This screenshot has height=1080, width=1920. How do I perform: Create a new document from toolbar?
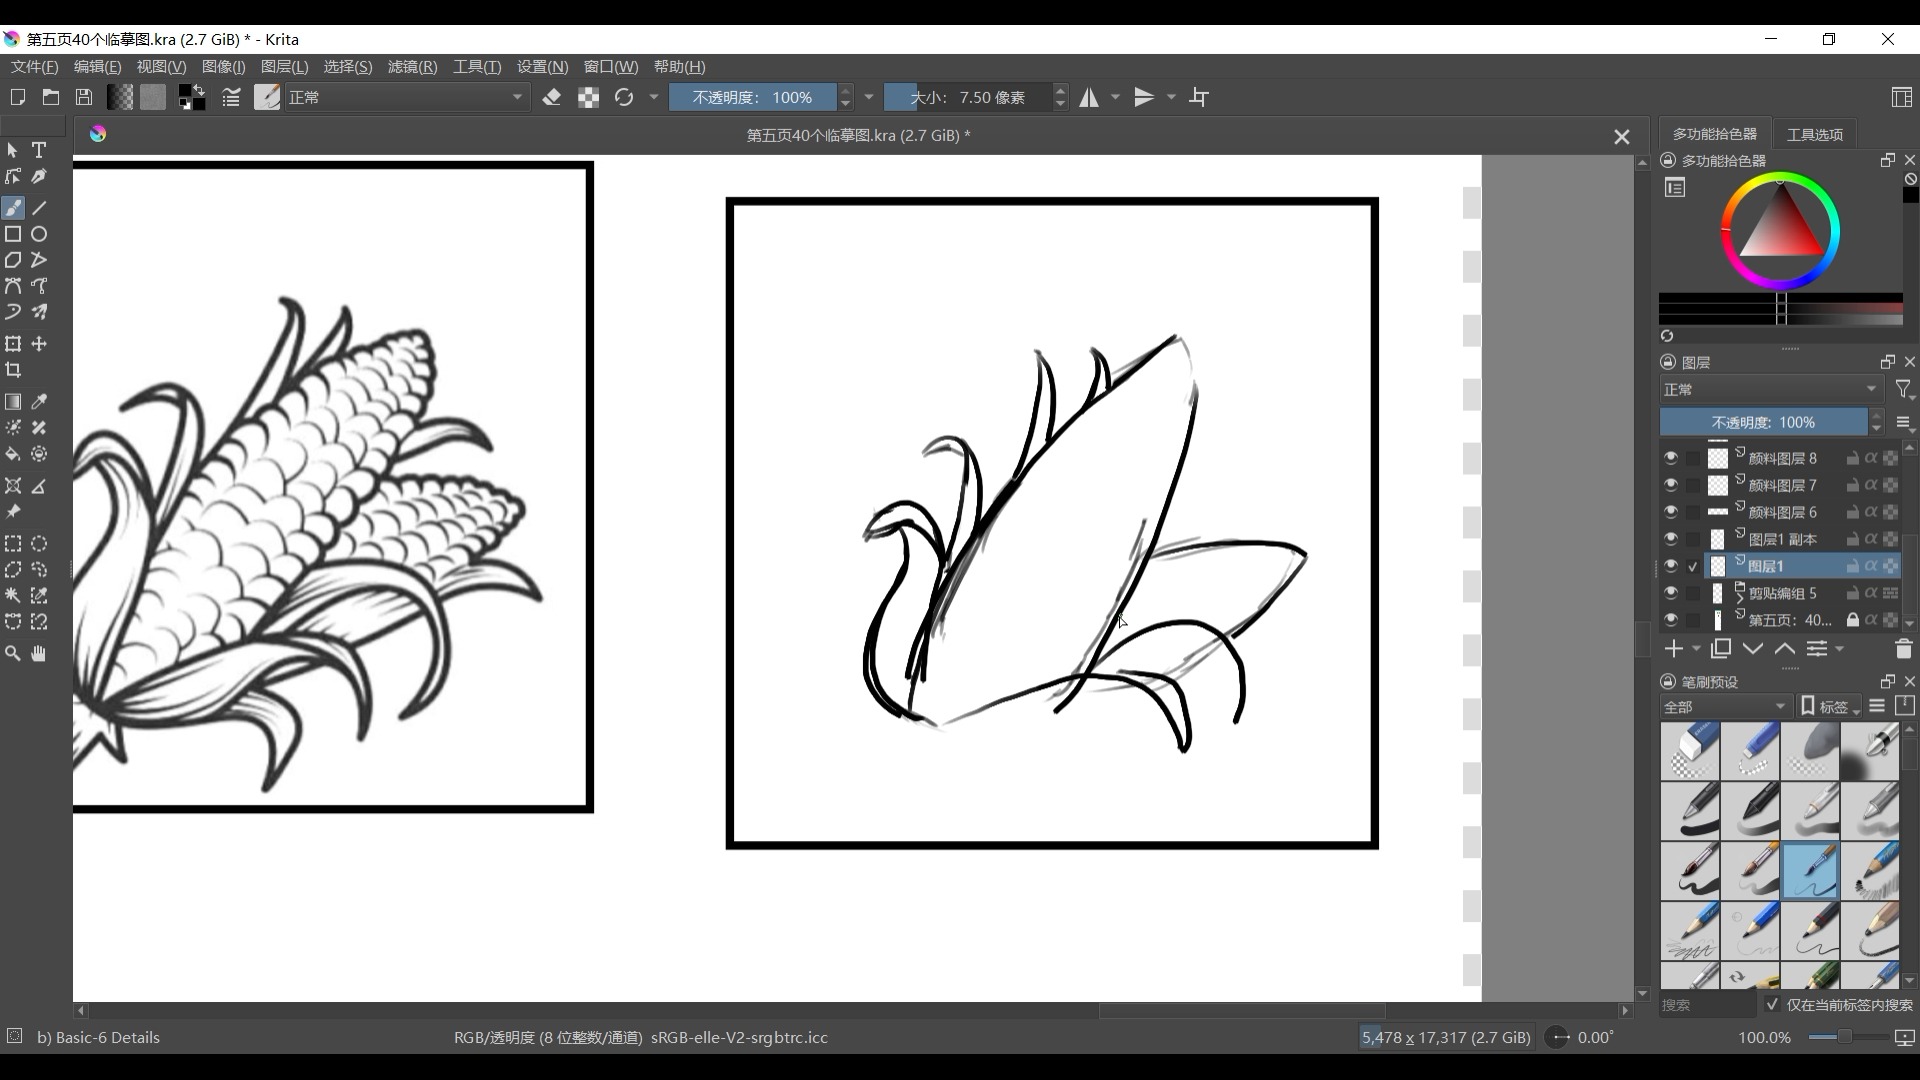(x=17, y=97)
